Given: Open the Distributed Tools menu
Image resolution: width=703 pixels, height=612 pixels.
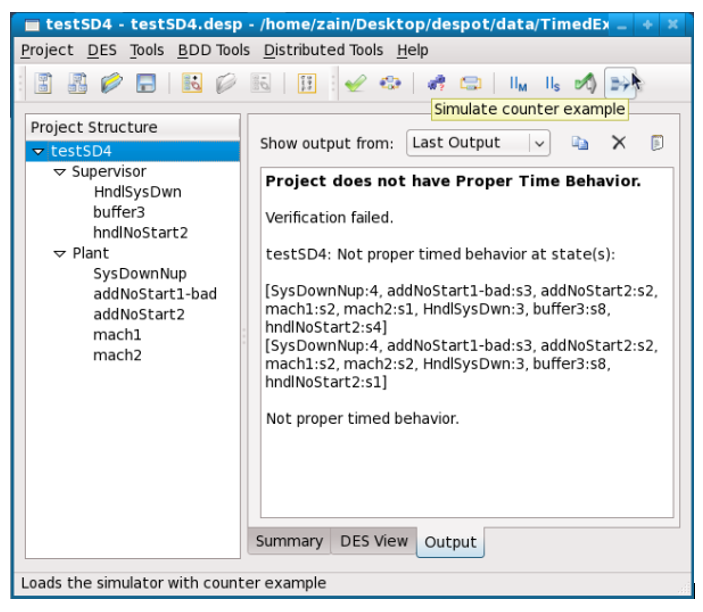Looking at the screenshot, I should click(x=324, y=50).
